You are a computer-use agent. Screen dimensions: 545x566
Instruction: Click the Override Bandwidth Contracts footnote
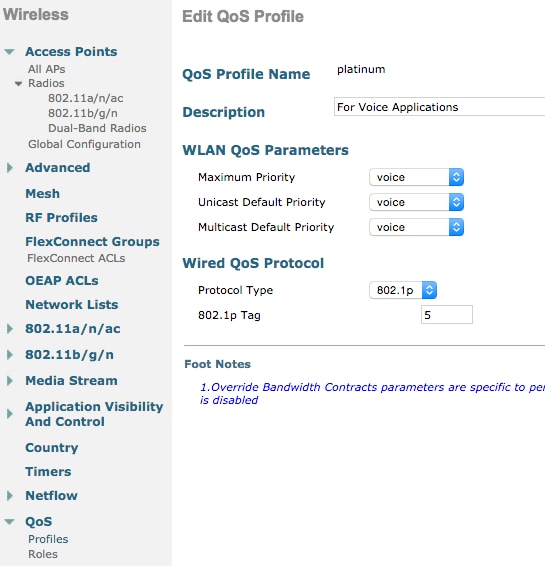[372, 393]
